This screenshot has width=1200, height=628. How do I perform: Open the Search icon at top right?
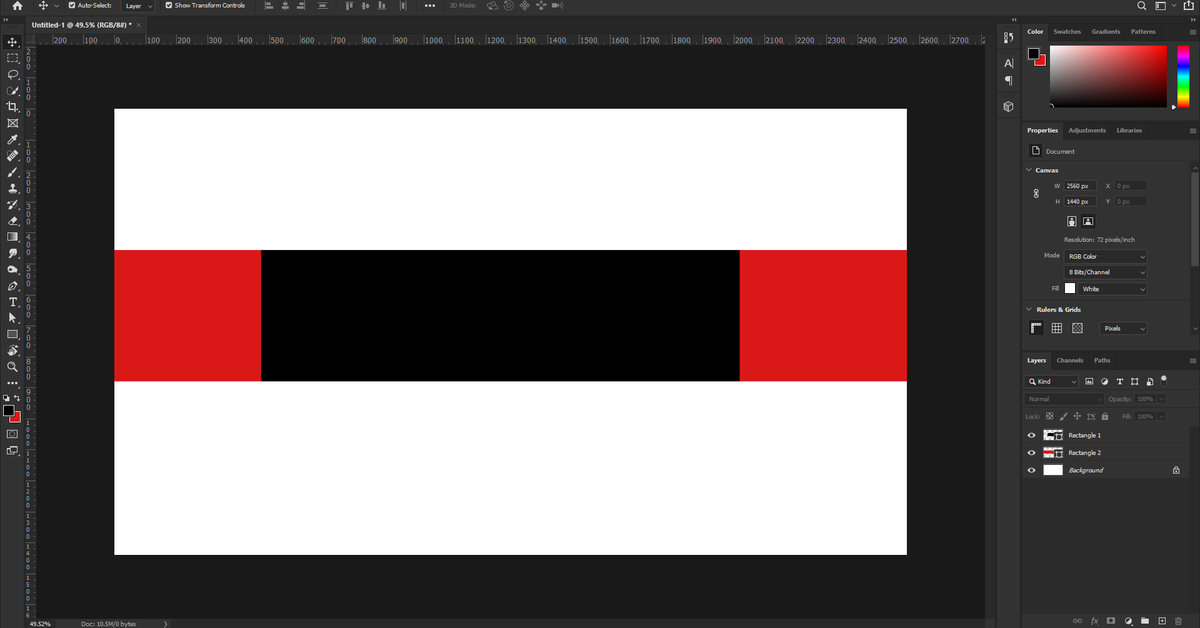(x=1142, y=6)
